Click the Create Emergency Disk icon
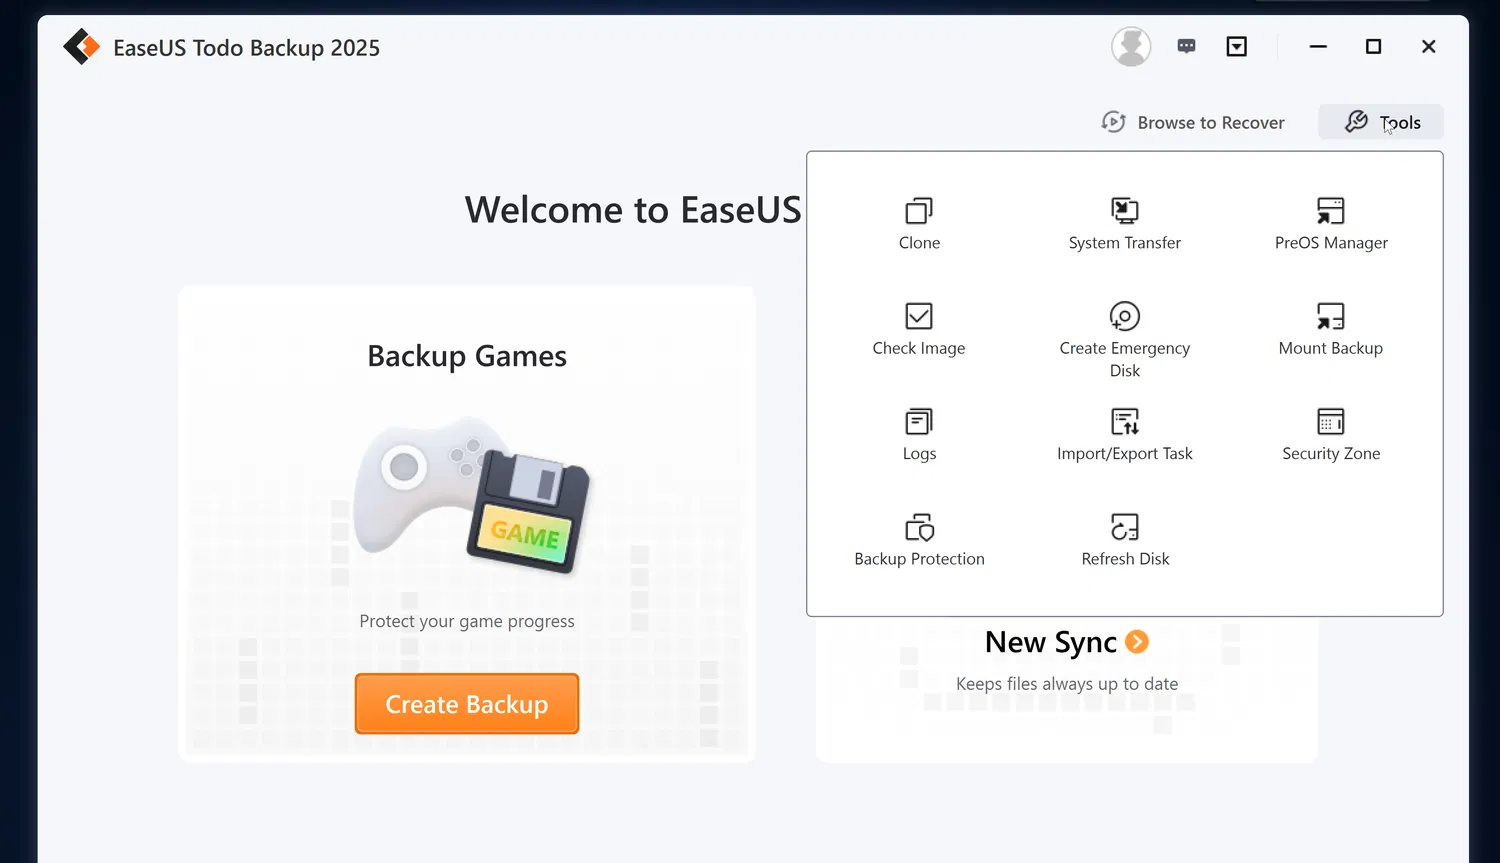1500x863 pixels. 1125,316
